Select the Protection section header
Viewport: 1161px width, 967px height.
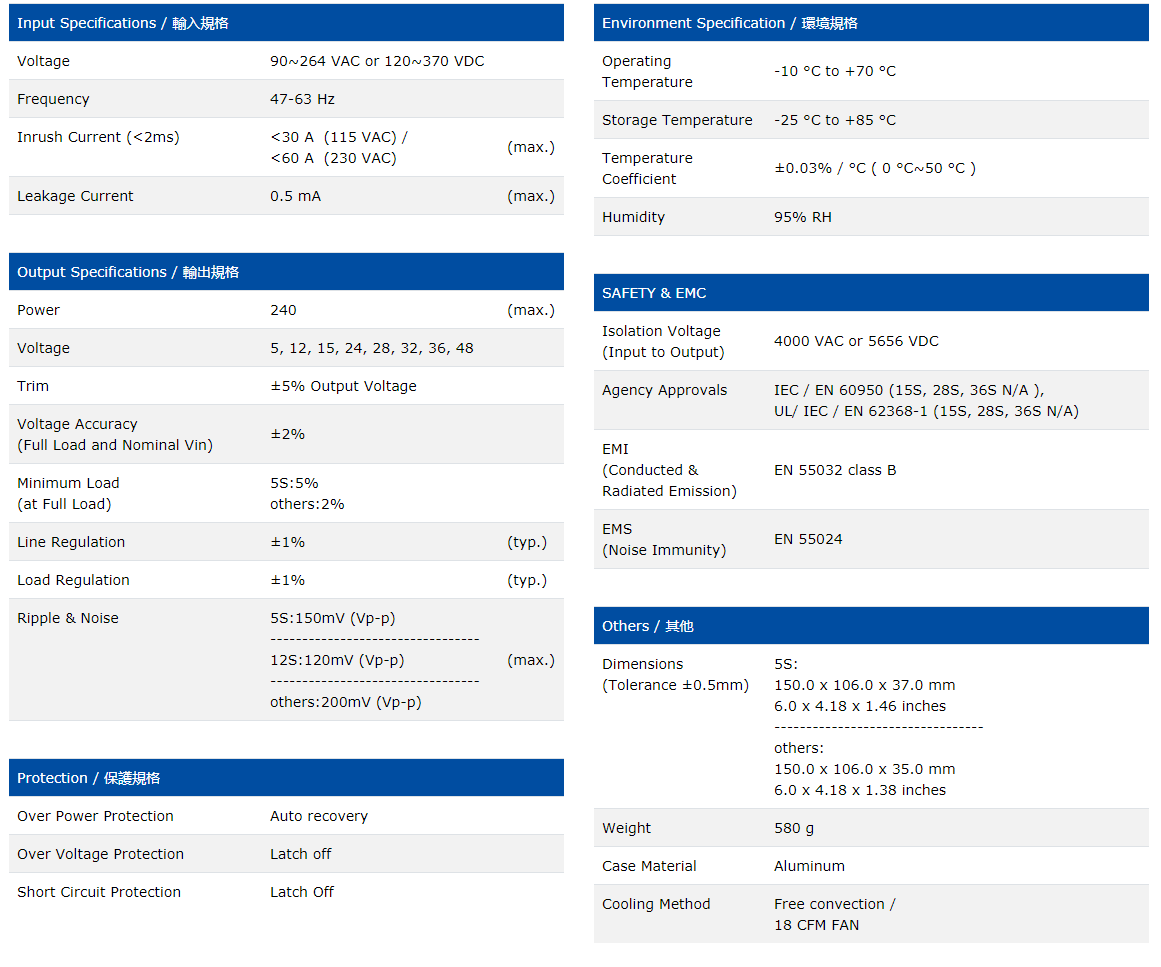(x=89, y=778)
